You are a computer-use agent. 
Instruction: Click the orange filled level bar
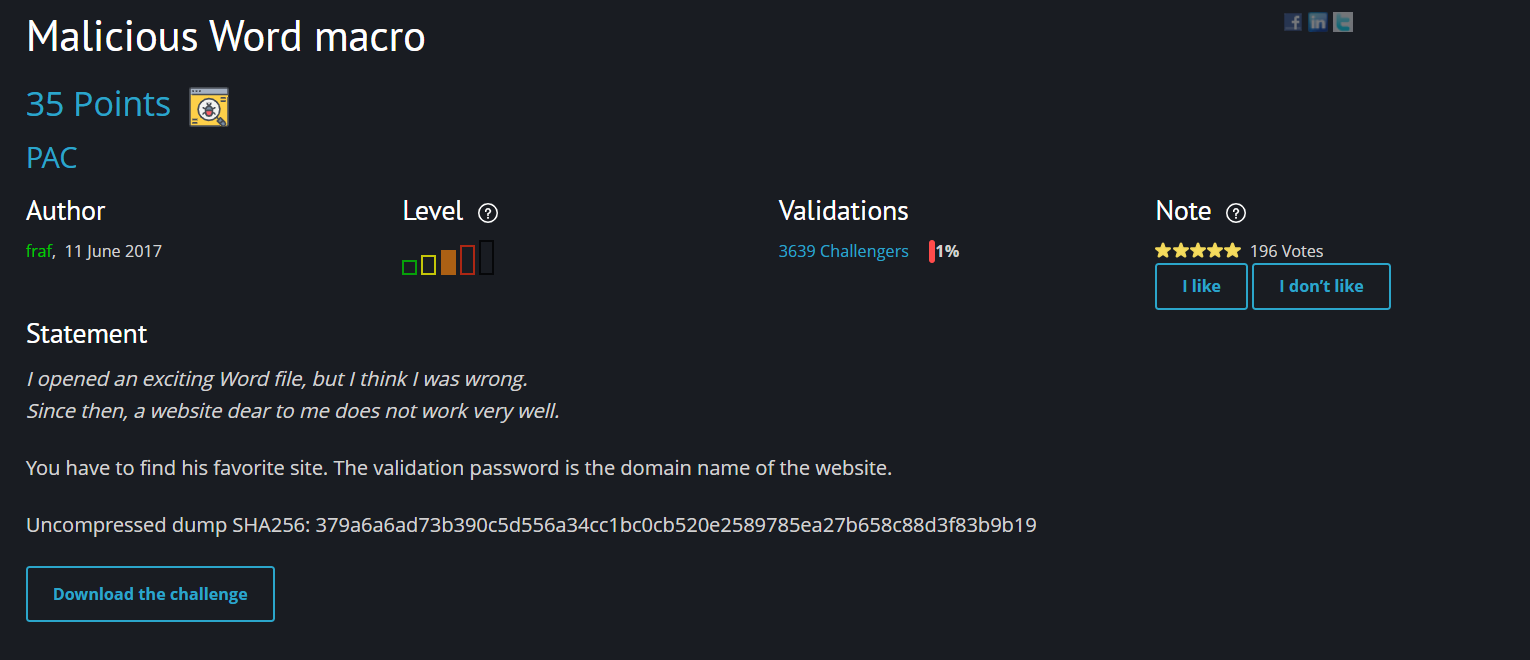(448, 262)
